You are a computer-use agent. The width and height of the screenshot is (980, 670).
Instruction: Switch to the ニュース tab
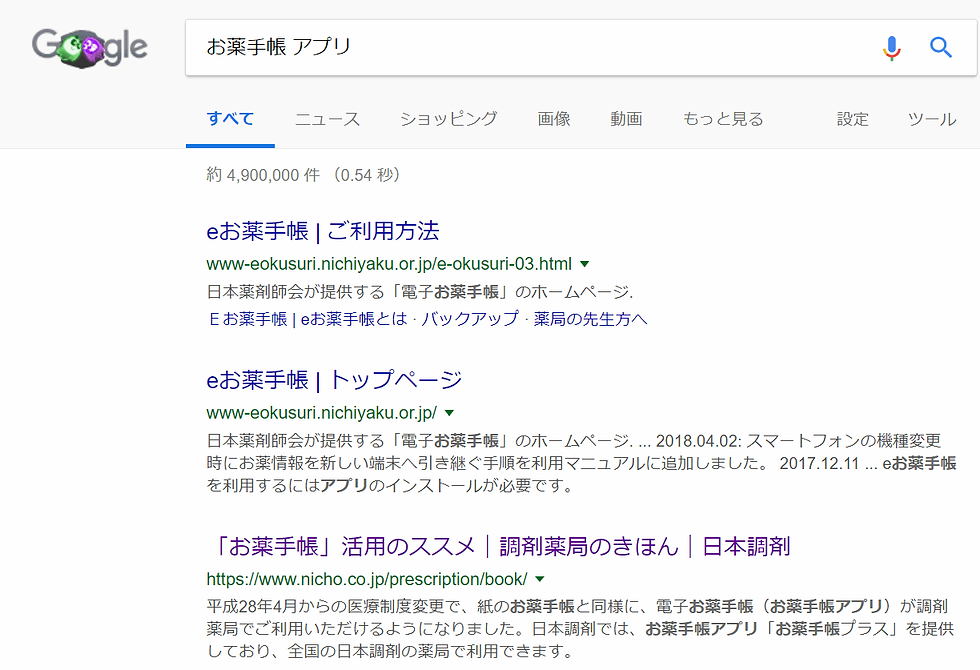pos(328,119)
